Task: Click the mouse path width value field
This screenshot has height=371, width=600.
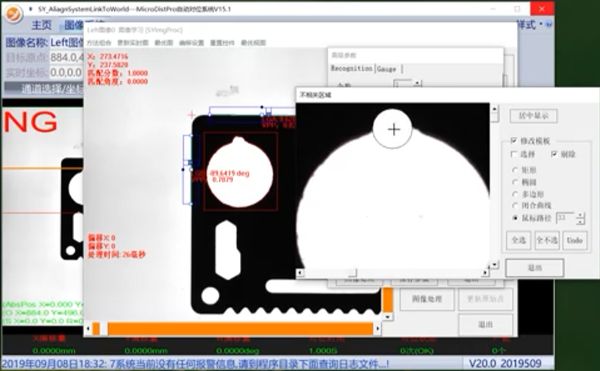Action: coord(566,218)
